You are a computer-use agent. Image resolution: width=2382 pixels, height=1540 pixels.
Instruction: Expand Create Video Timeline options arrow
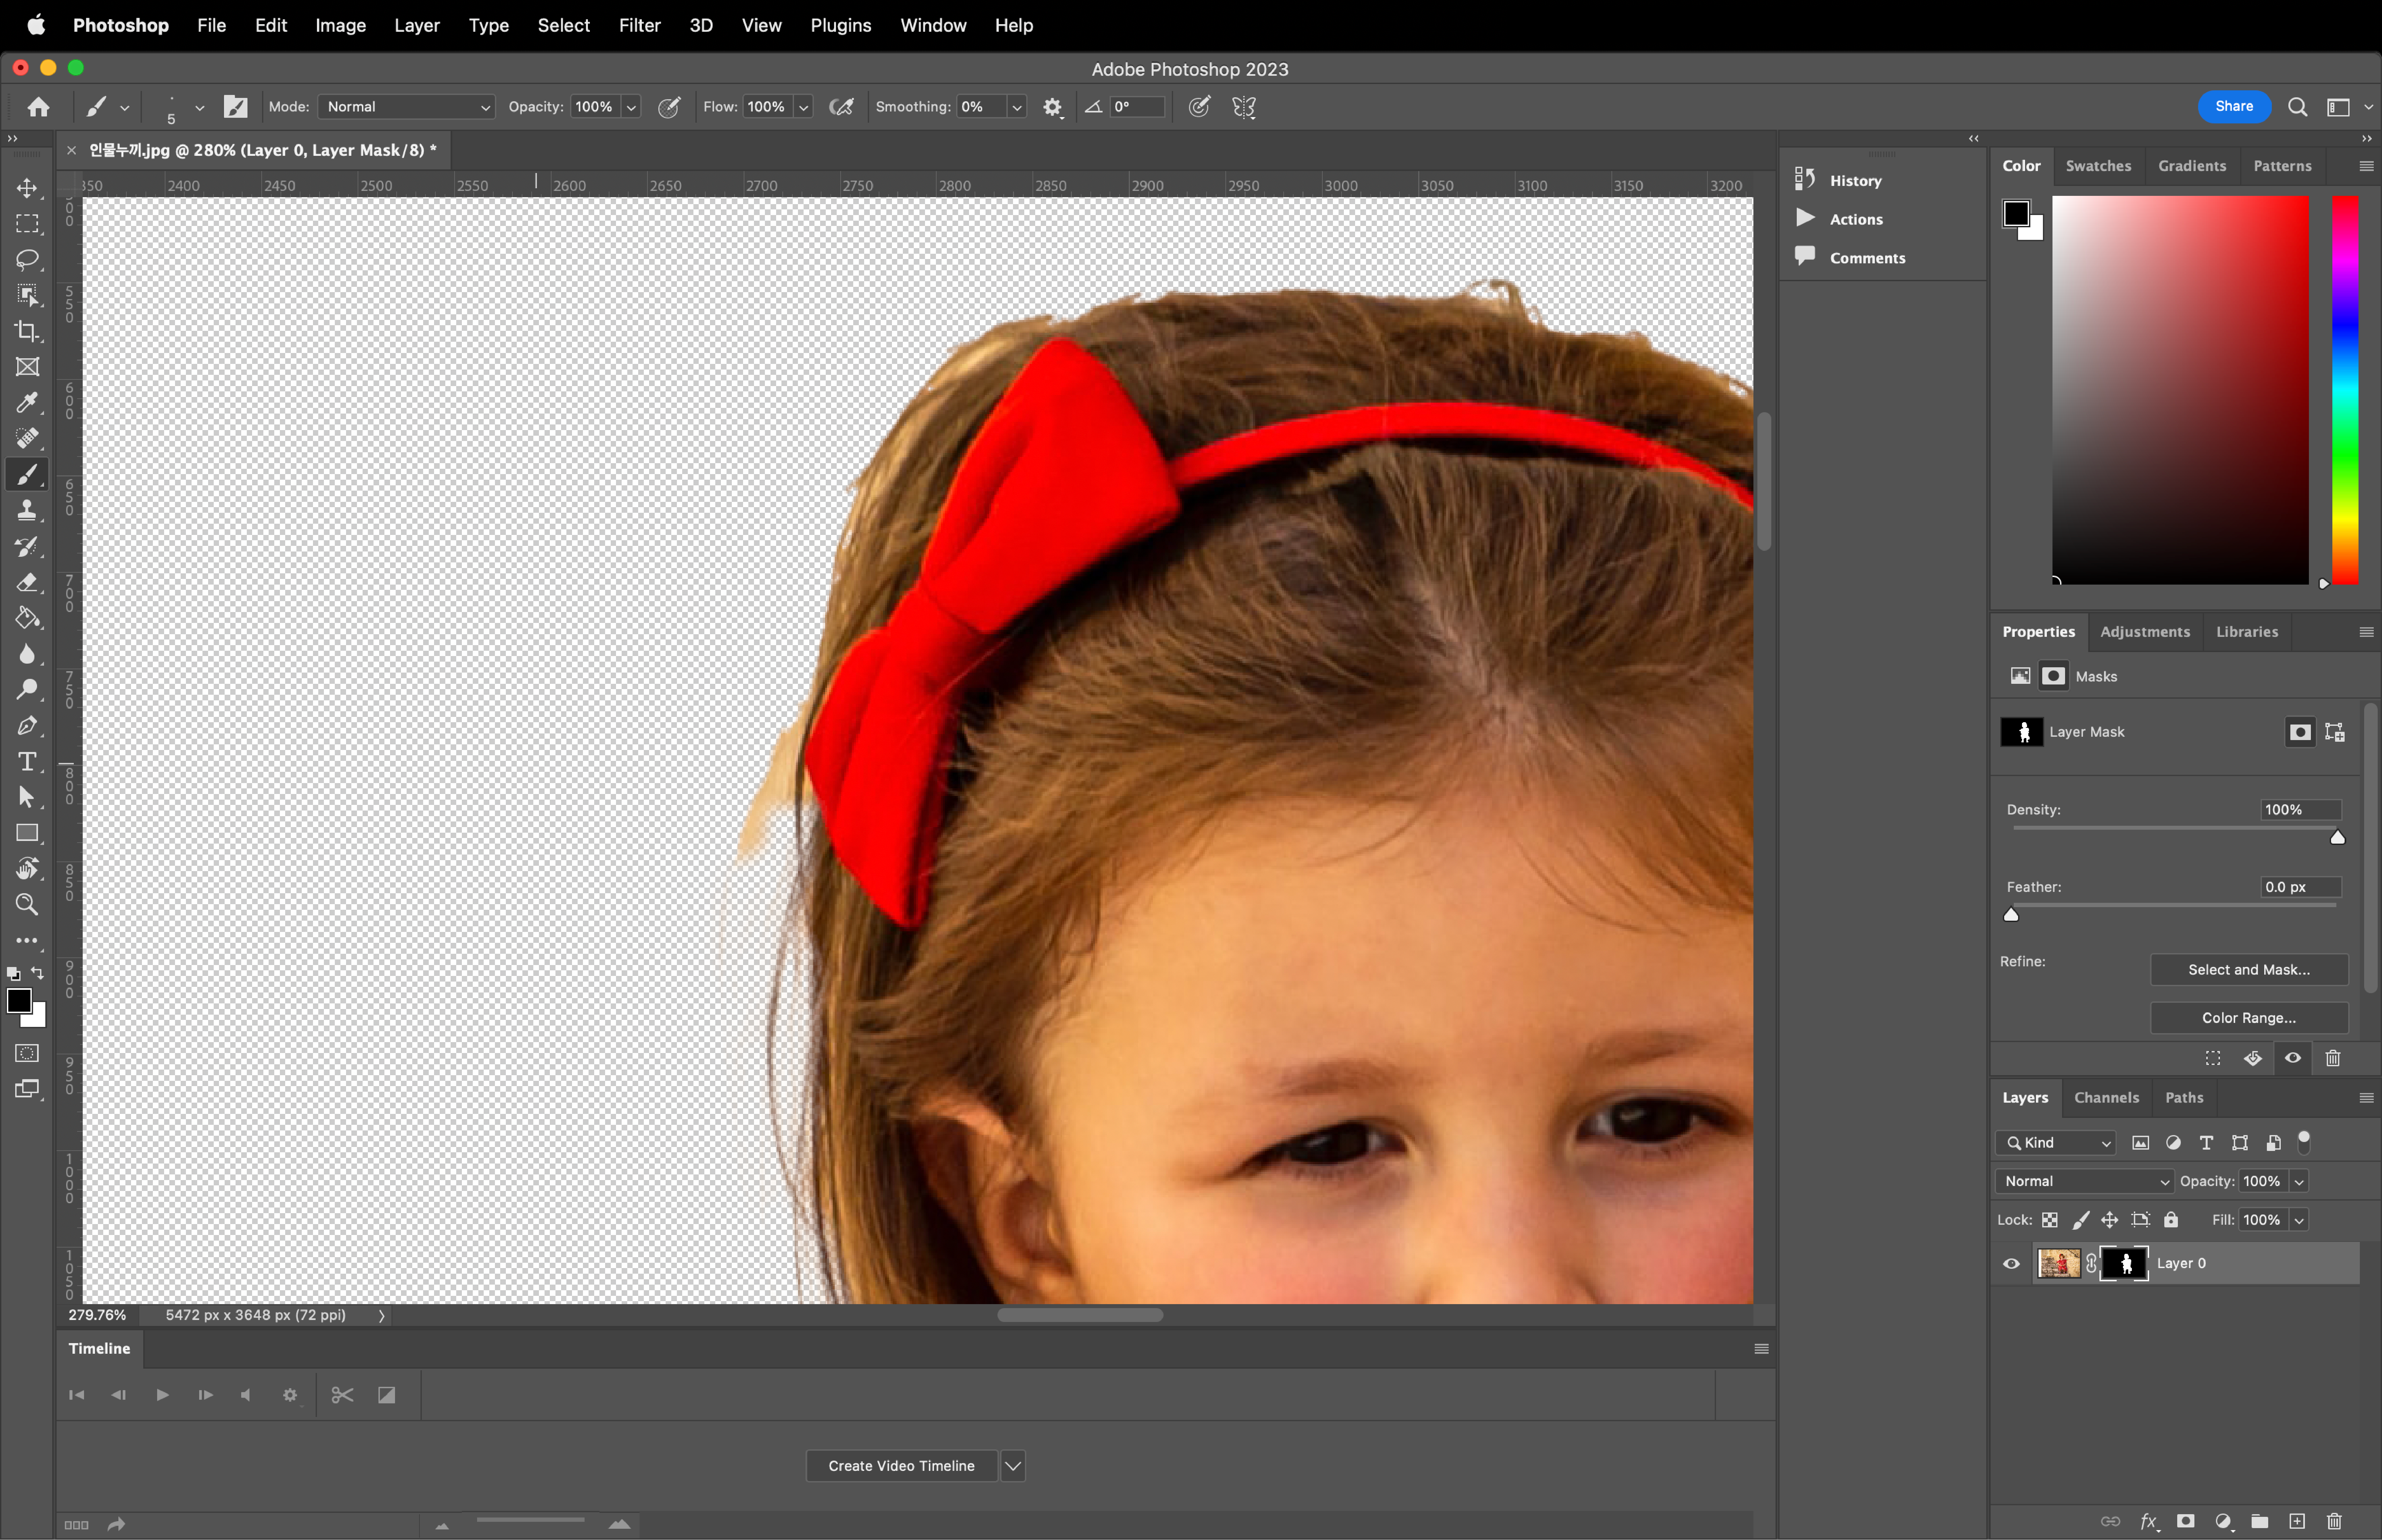click(x=1013, y=1466)
